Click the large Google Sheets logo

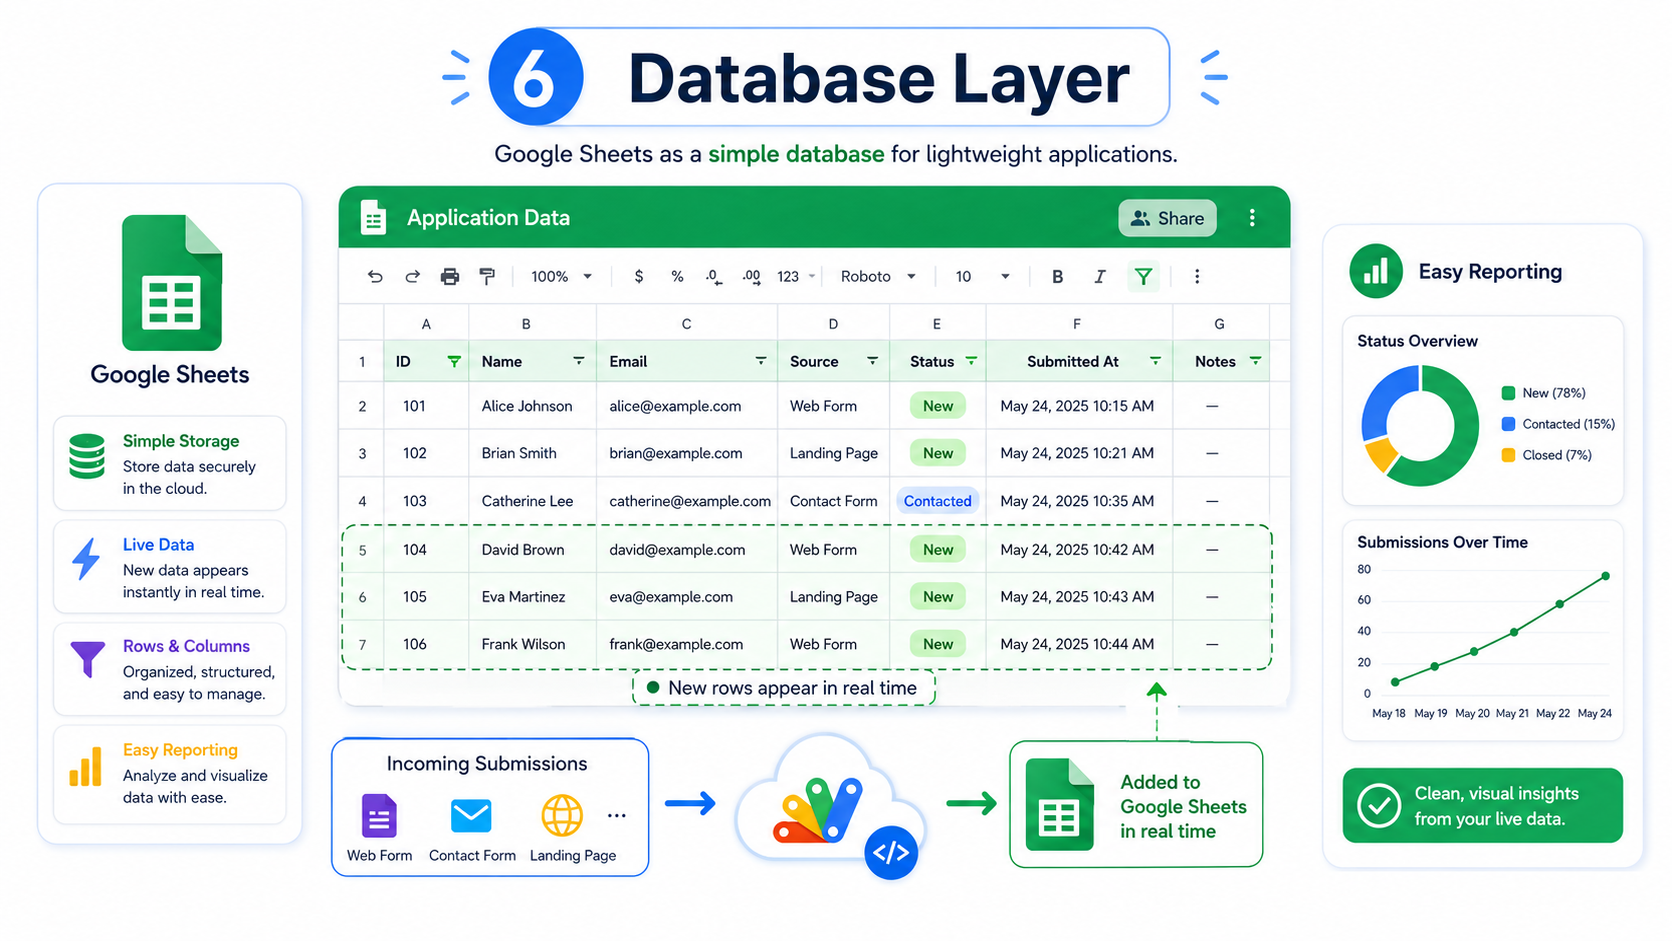[x=171, y=283]
